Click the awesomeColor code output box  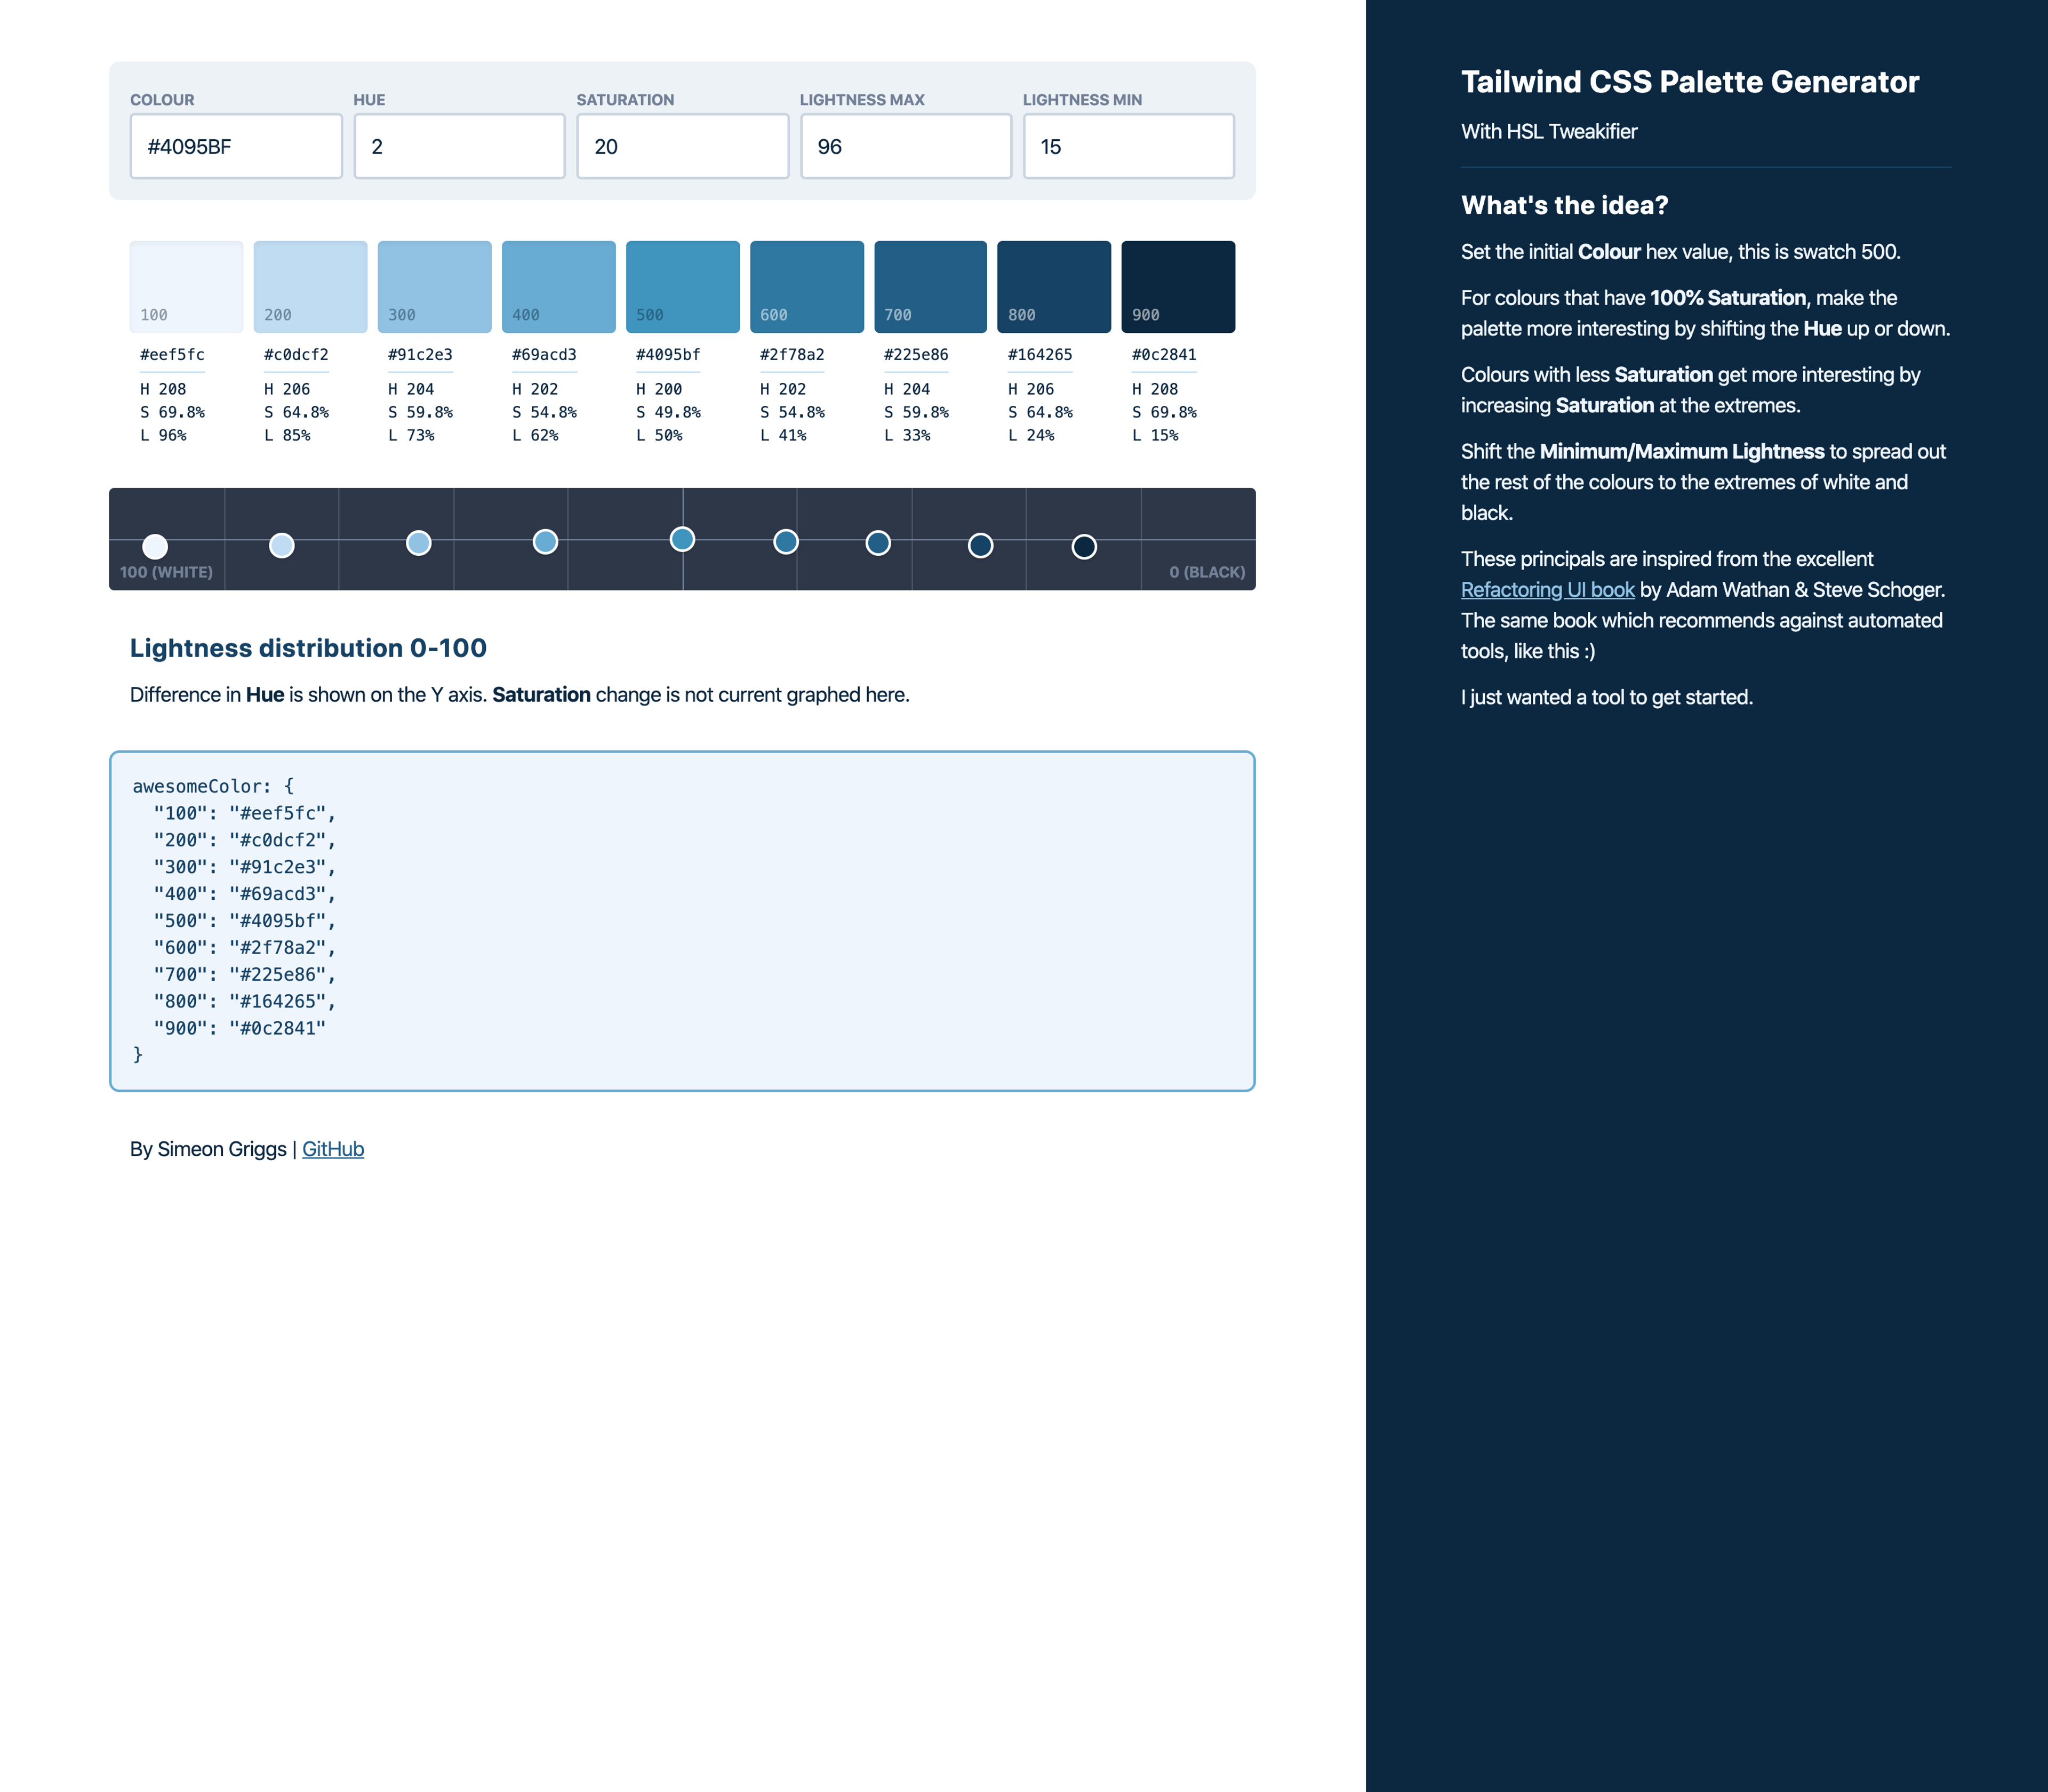point(682,921)
